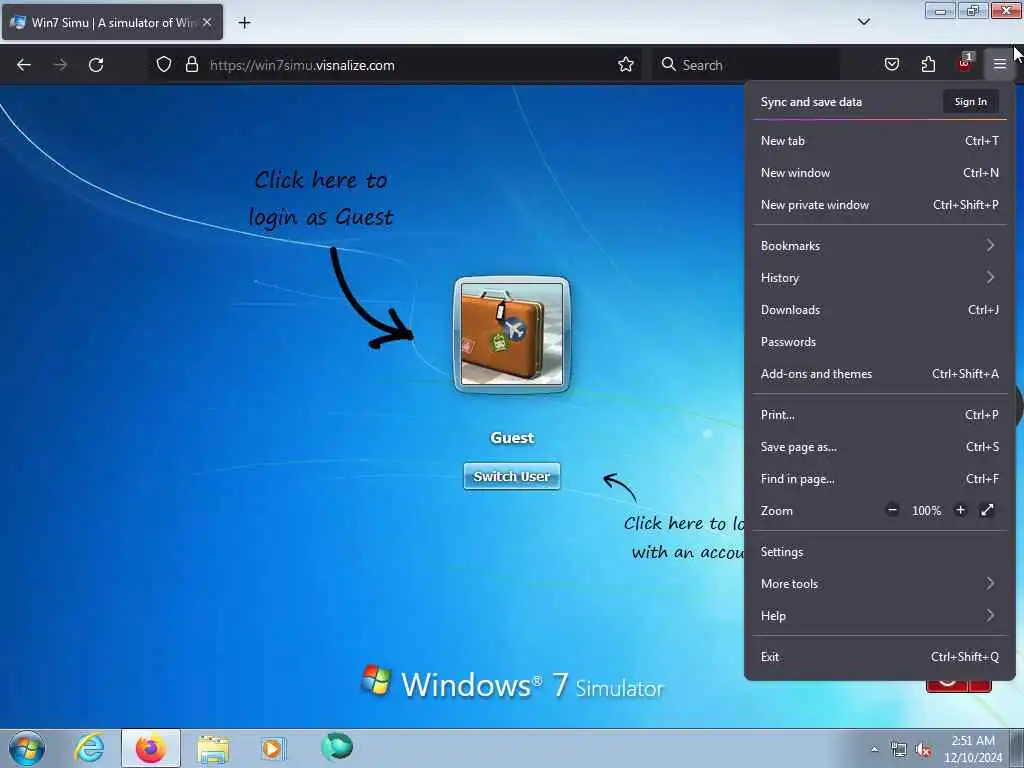Click the green round taskbar application icon
This screenshot has height=768, width=1024.
point(337,746)
